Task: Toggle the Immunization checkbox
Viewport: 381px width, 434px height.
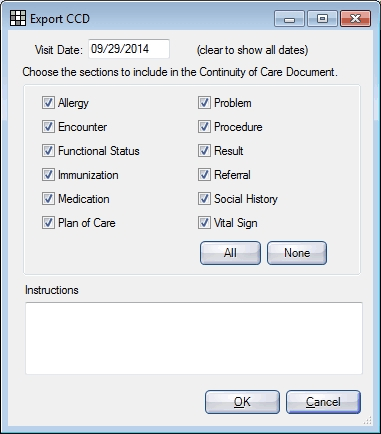Action: point(48,175)
